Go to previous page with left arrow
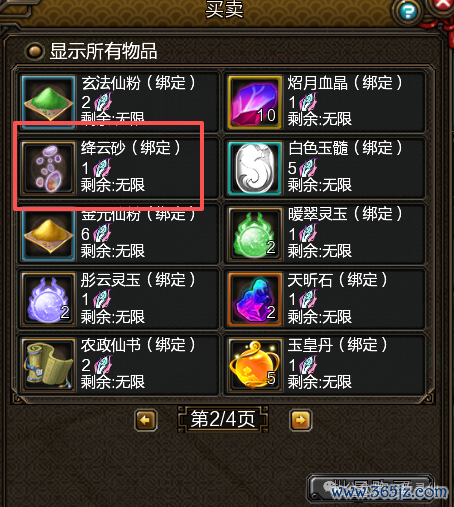Image resolution: width=454 pixels, height=507 pixels. coord(146,420)
